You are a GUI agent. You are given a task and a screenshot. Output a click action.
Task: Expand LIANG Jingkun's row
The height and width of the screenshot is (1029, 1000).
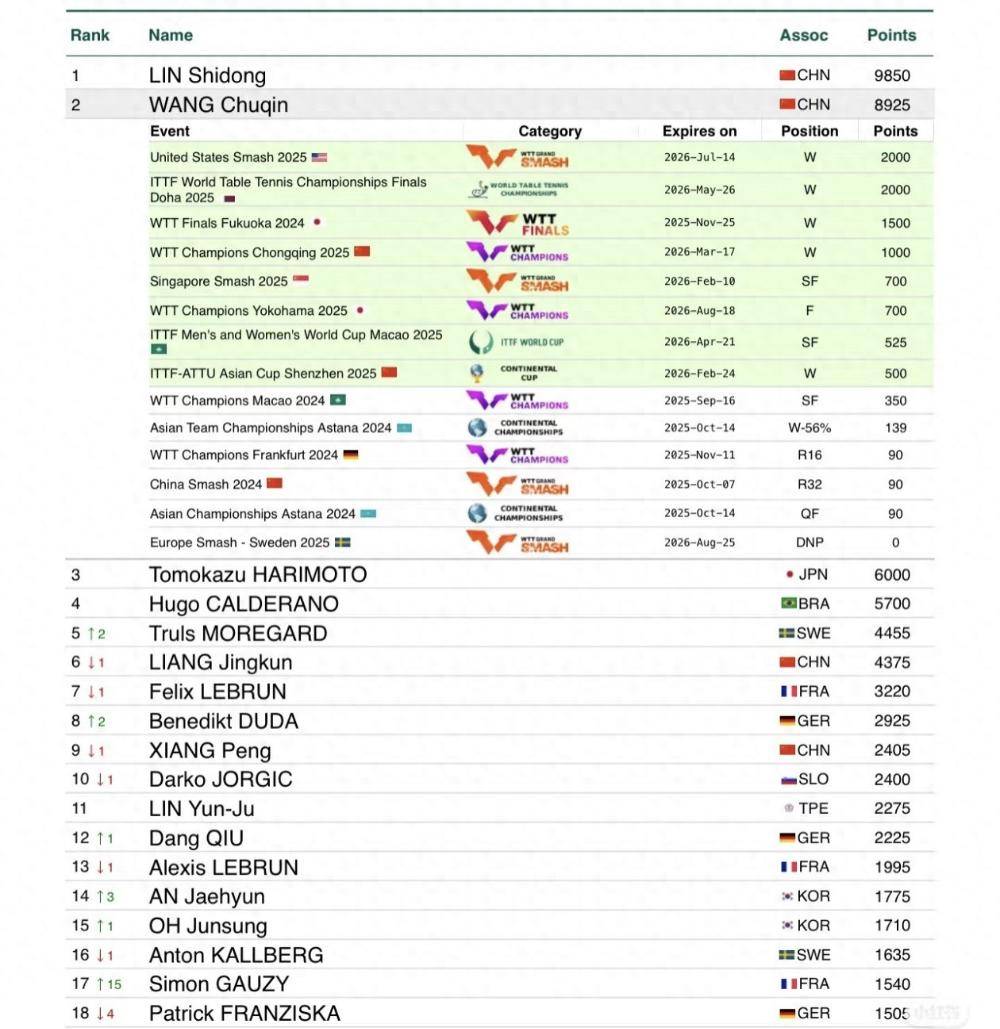(x=499, y=662)
